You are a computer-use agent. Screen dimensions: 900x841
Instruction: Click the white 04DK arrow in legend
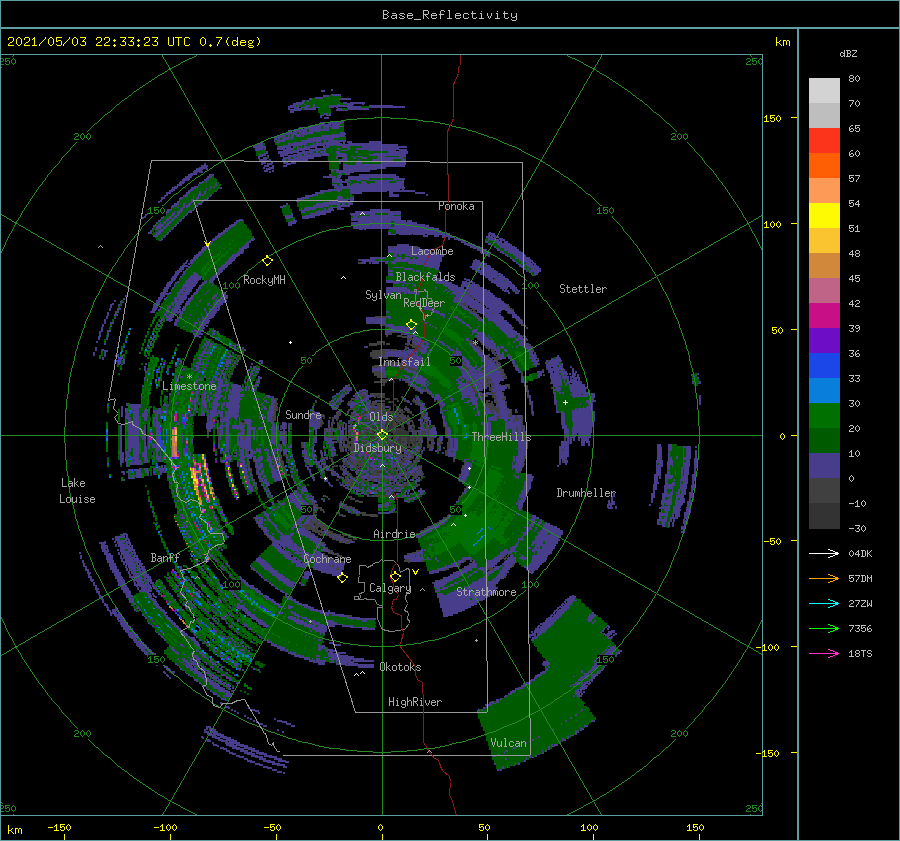(x=824, y=553)
